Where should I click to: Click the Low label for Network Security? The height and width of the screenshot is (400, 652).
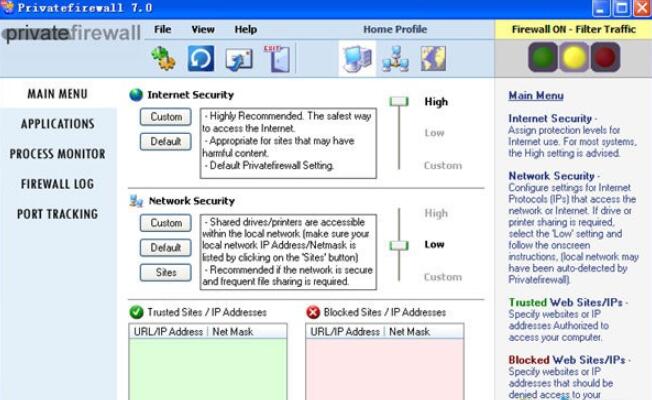[x=435, y=244]
